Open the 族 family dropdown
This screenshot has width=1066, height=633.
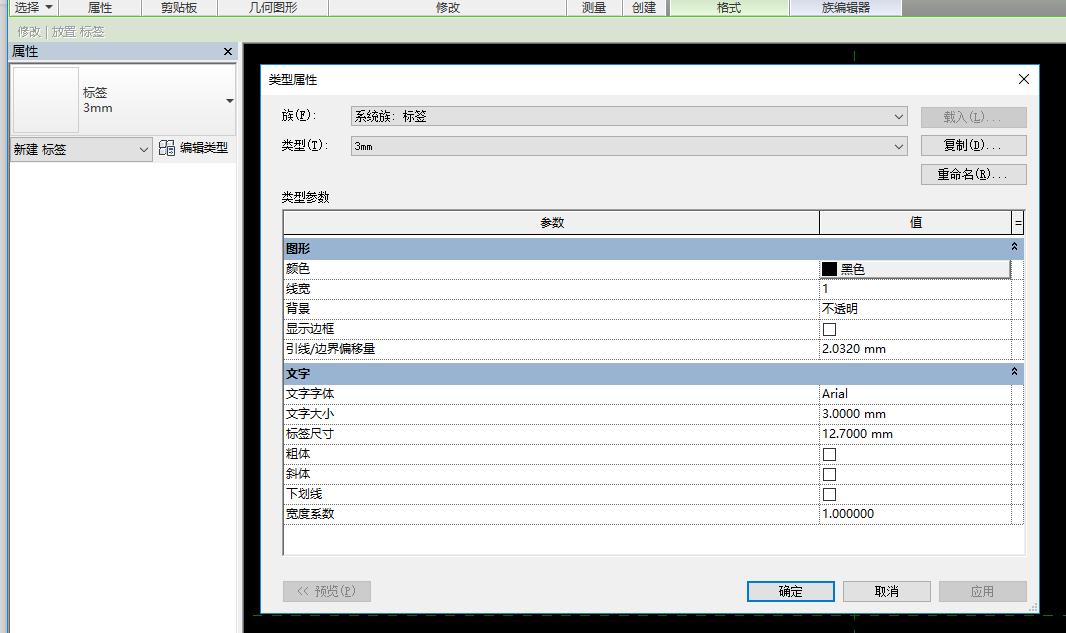pyautogui.click(x=629, y=116)
